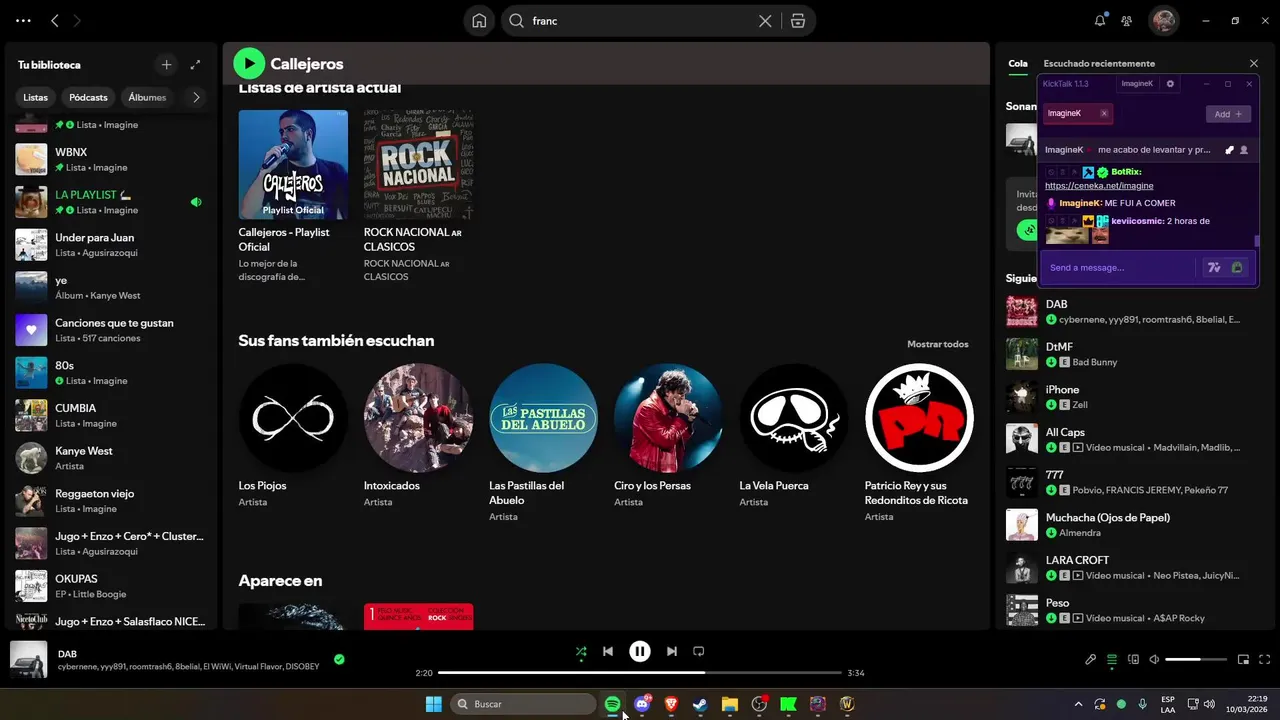
Task: Open Callejeros - Playlist Oficial cover
Action: tap(293, 164)
